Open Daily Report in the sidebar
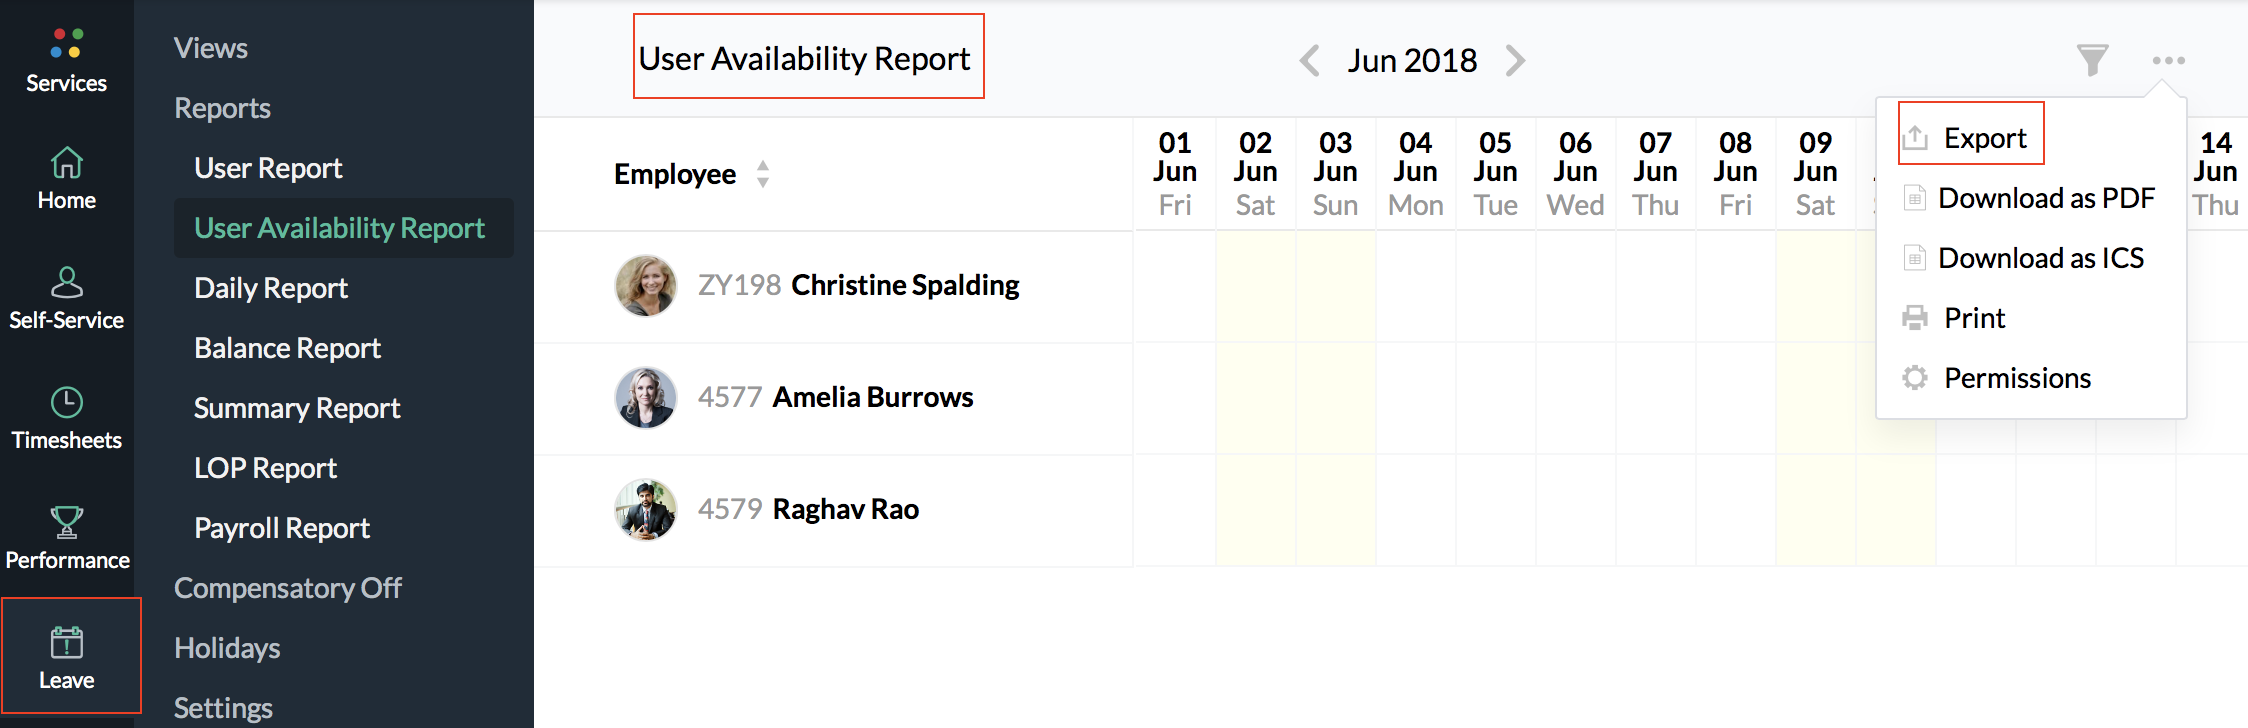 pos(271,288)
